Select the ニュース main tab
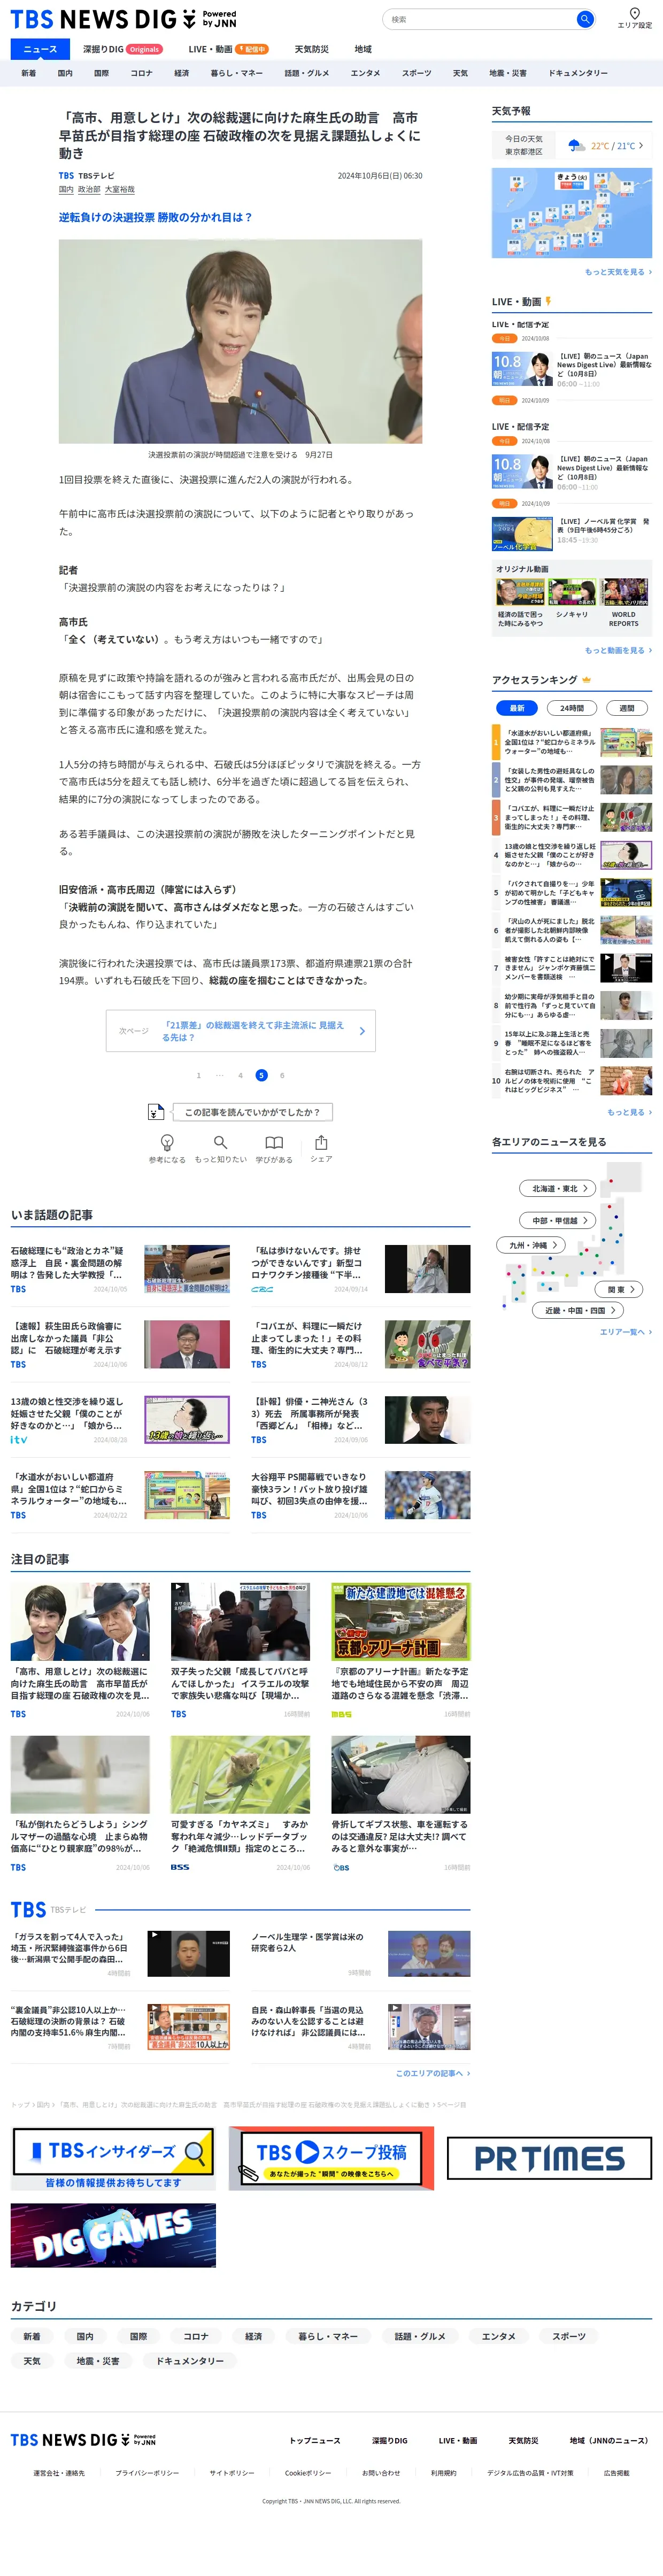 [x=40, y=49]
